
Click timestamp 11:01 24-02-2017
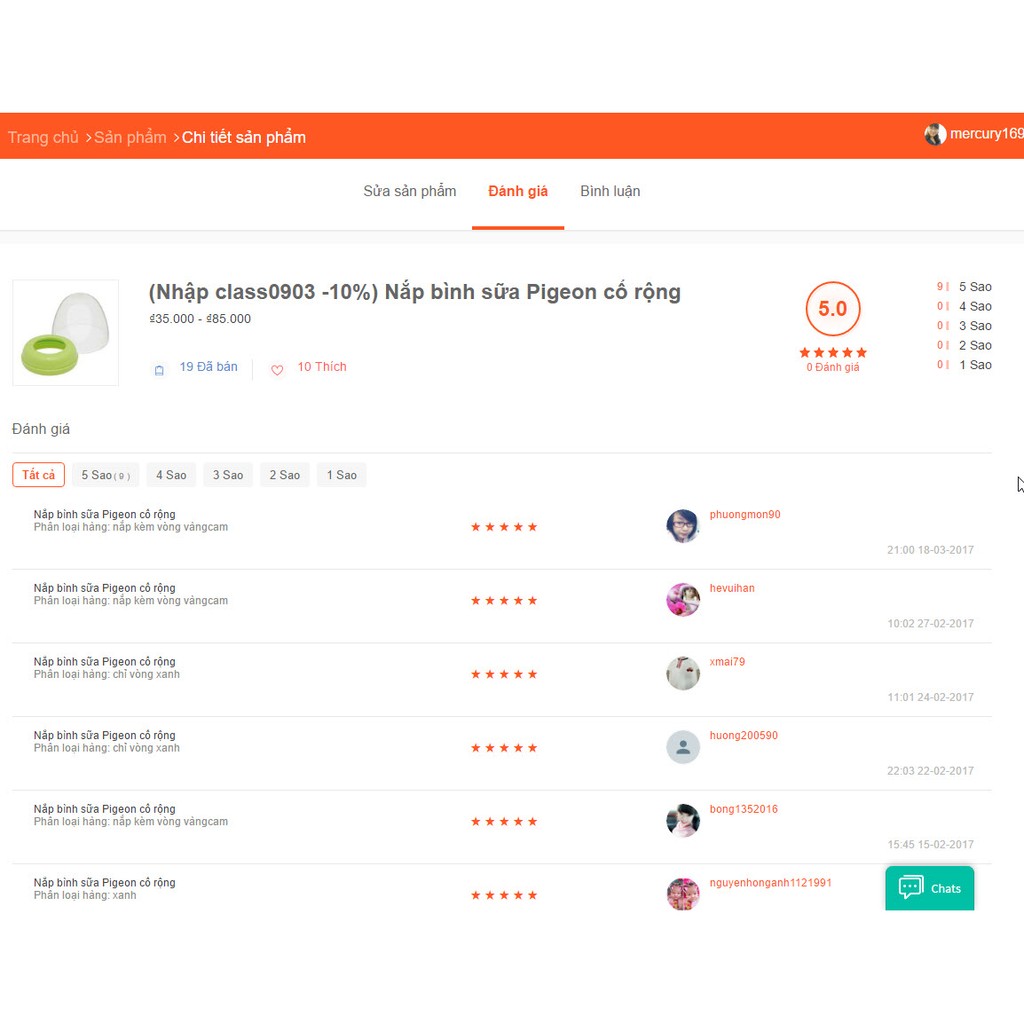click(x=930, y=698)
